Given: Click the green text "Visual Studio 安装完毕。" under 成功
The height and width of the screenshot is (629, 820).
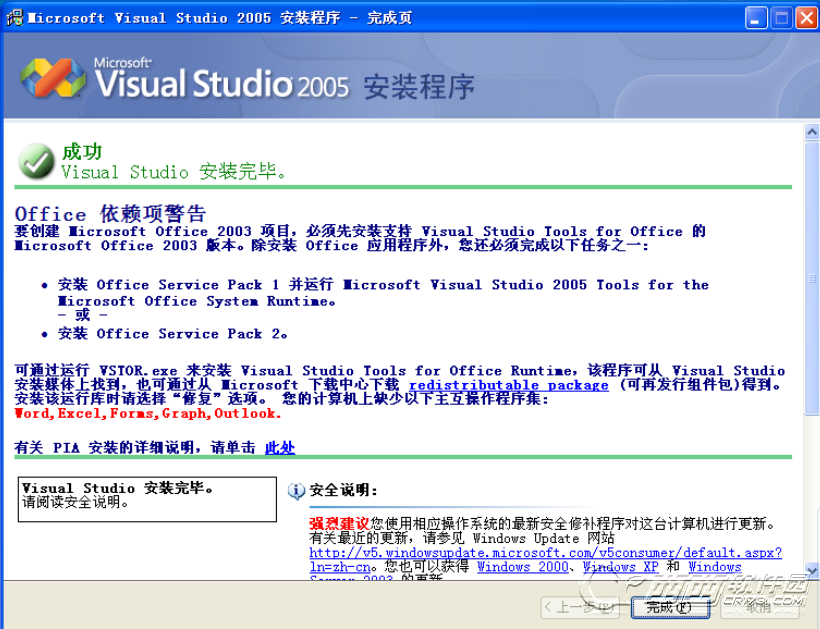Looking at the screenshot, I should [174, 171].
